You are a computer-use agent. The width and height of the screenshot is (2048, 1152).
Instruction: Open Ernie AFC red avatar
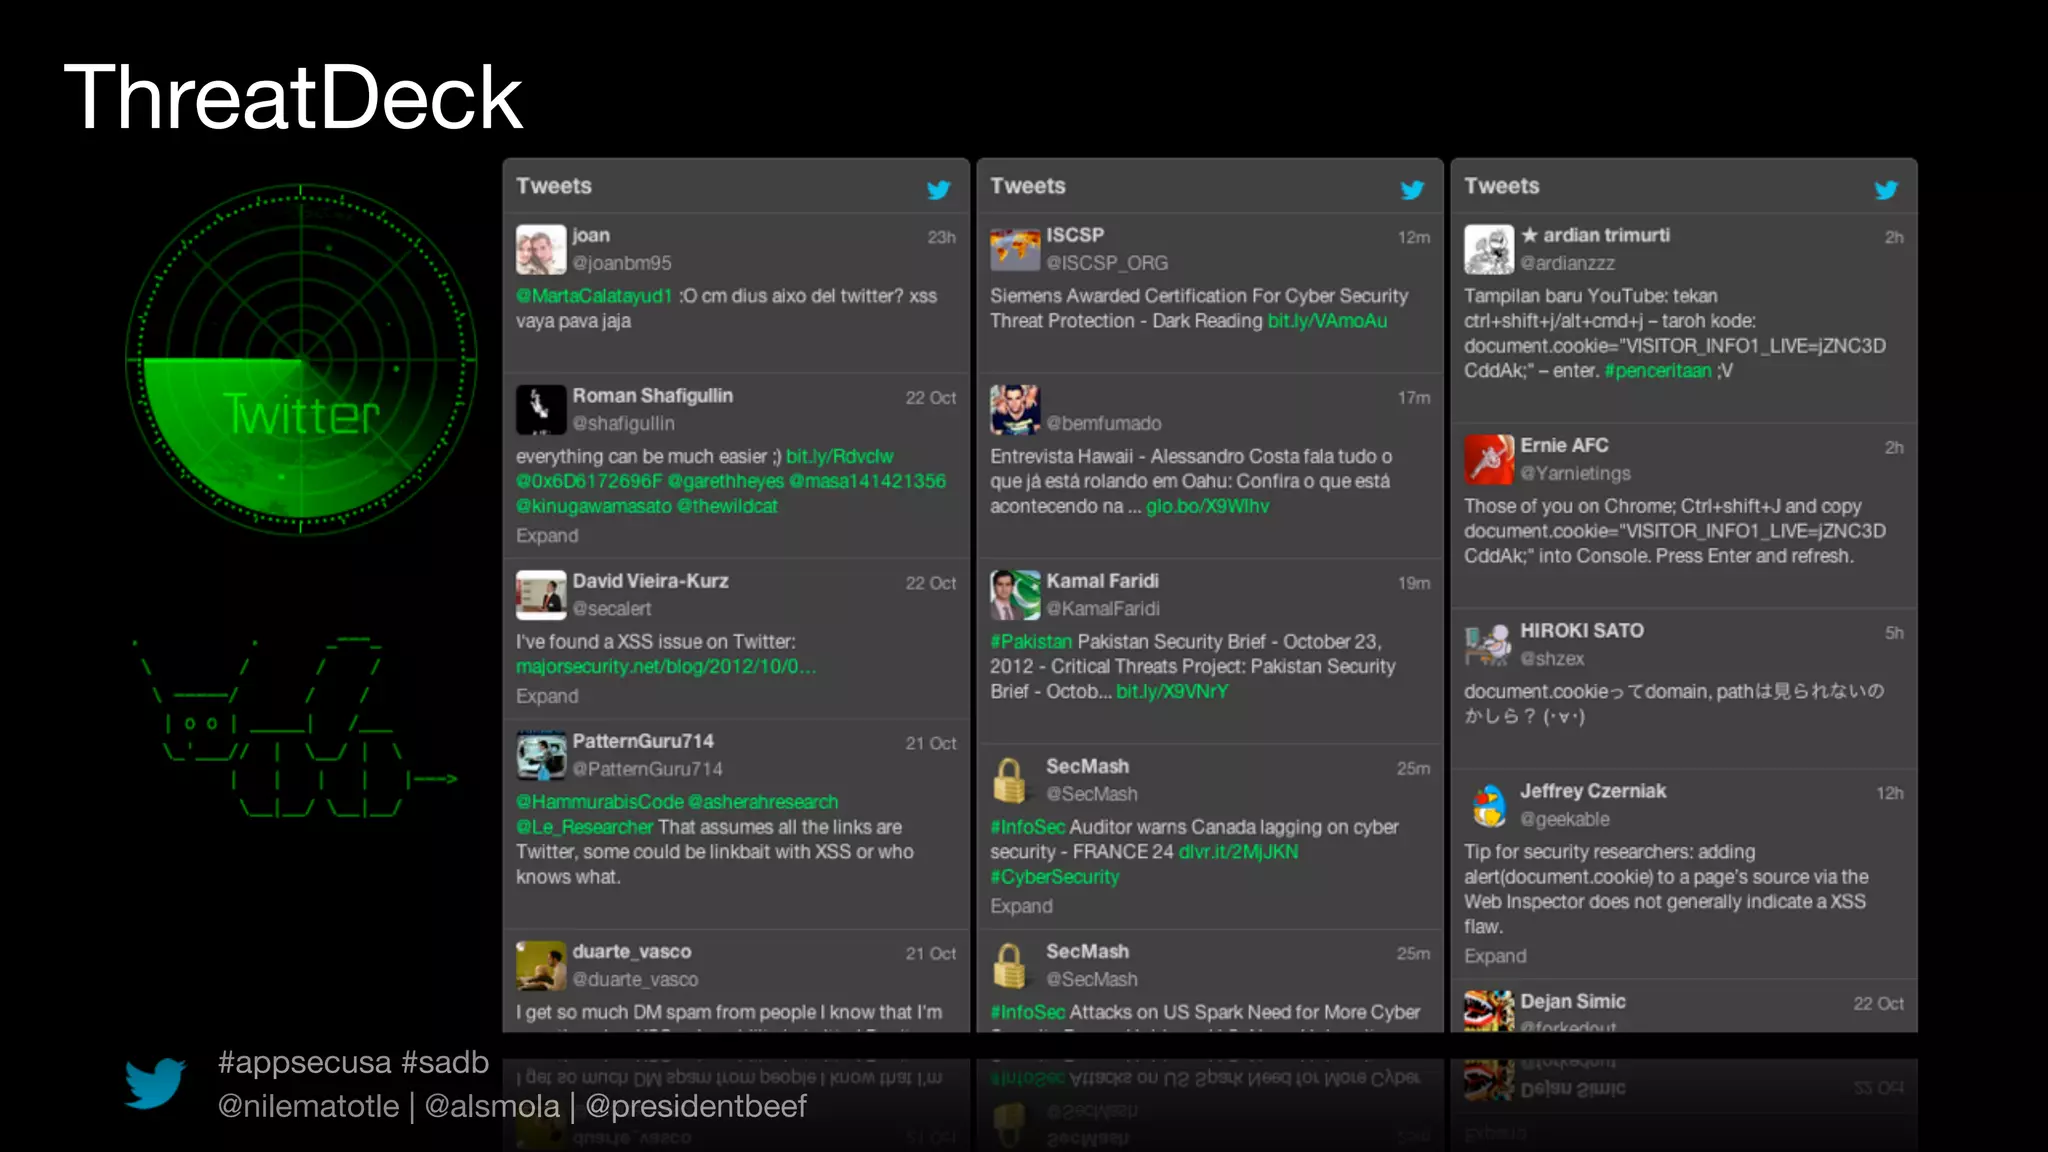coord(1489,459)
